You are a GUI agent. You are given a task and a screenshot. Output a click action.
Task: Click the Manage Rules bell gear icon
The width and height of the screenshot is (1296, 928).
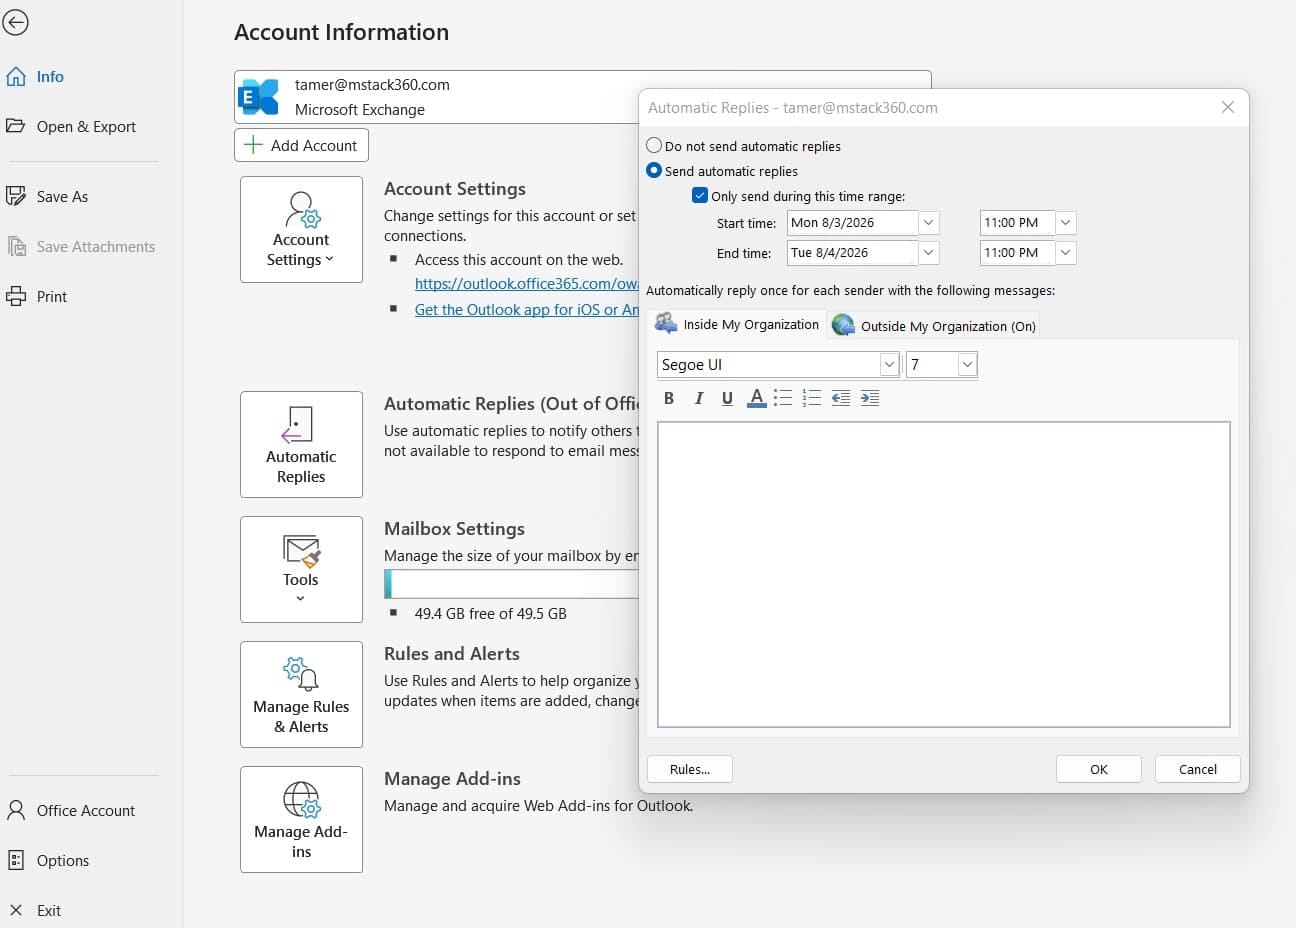pos(300,674)
